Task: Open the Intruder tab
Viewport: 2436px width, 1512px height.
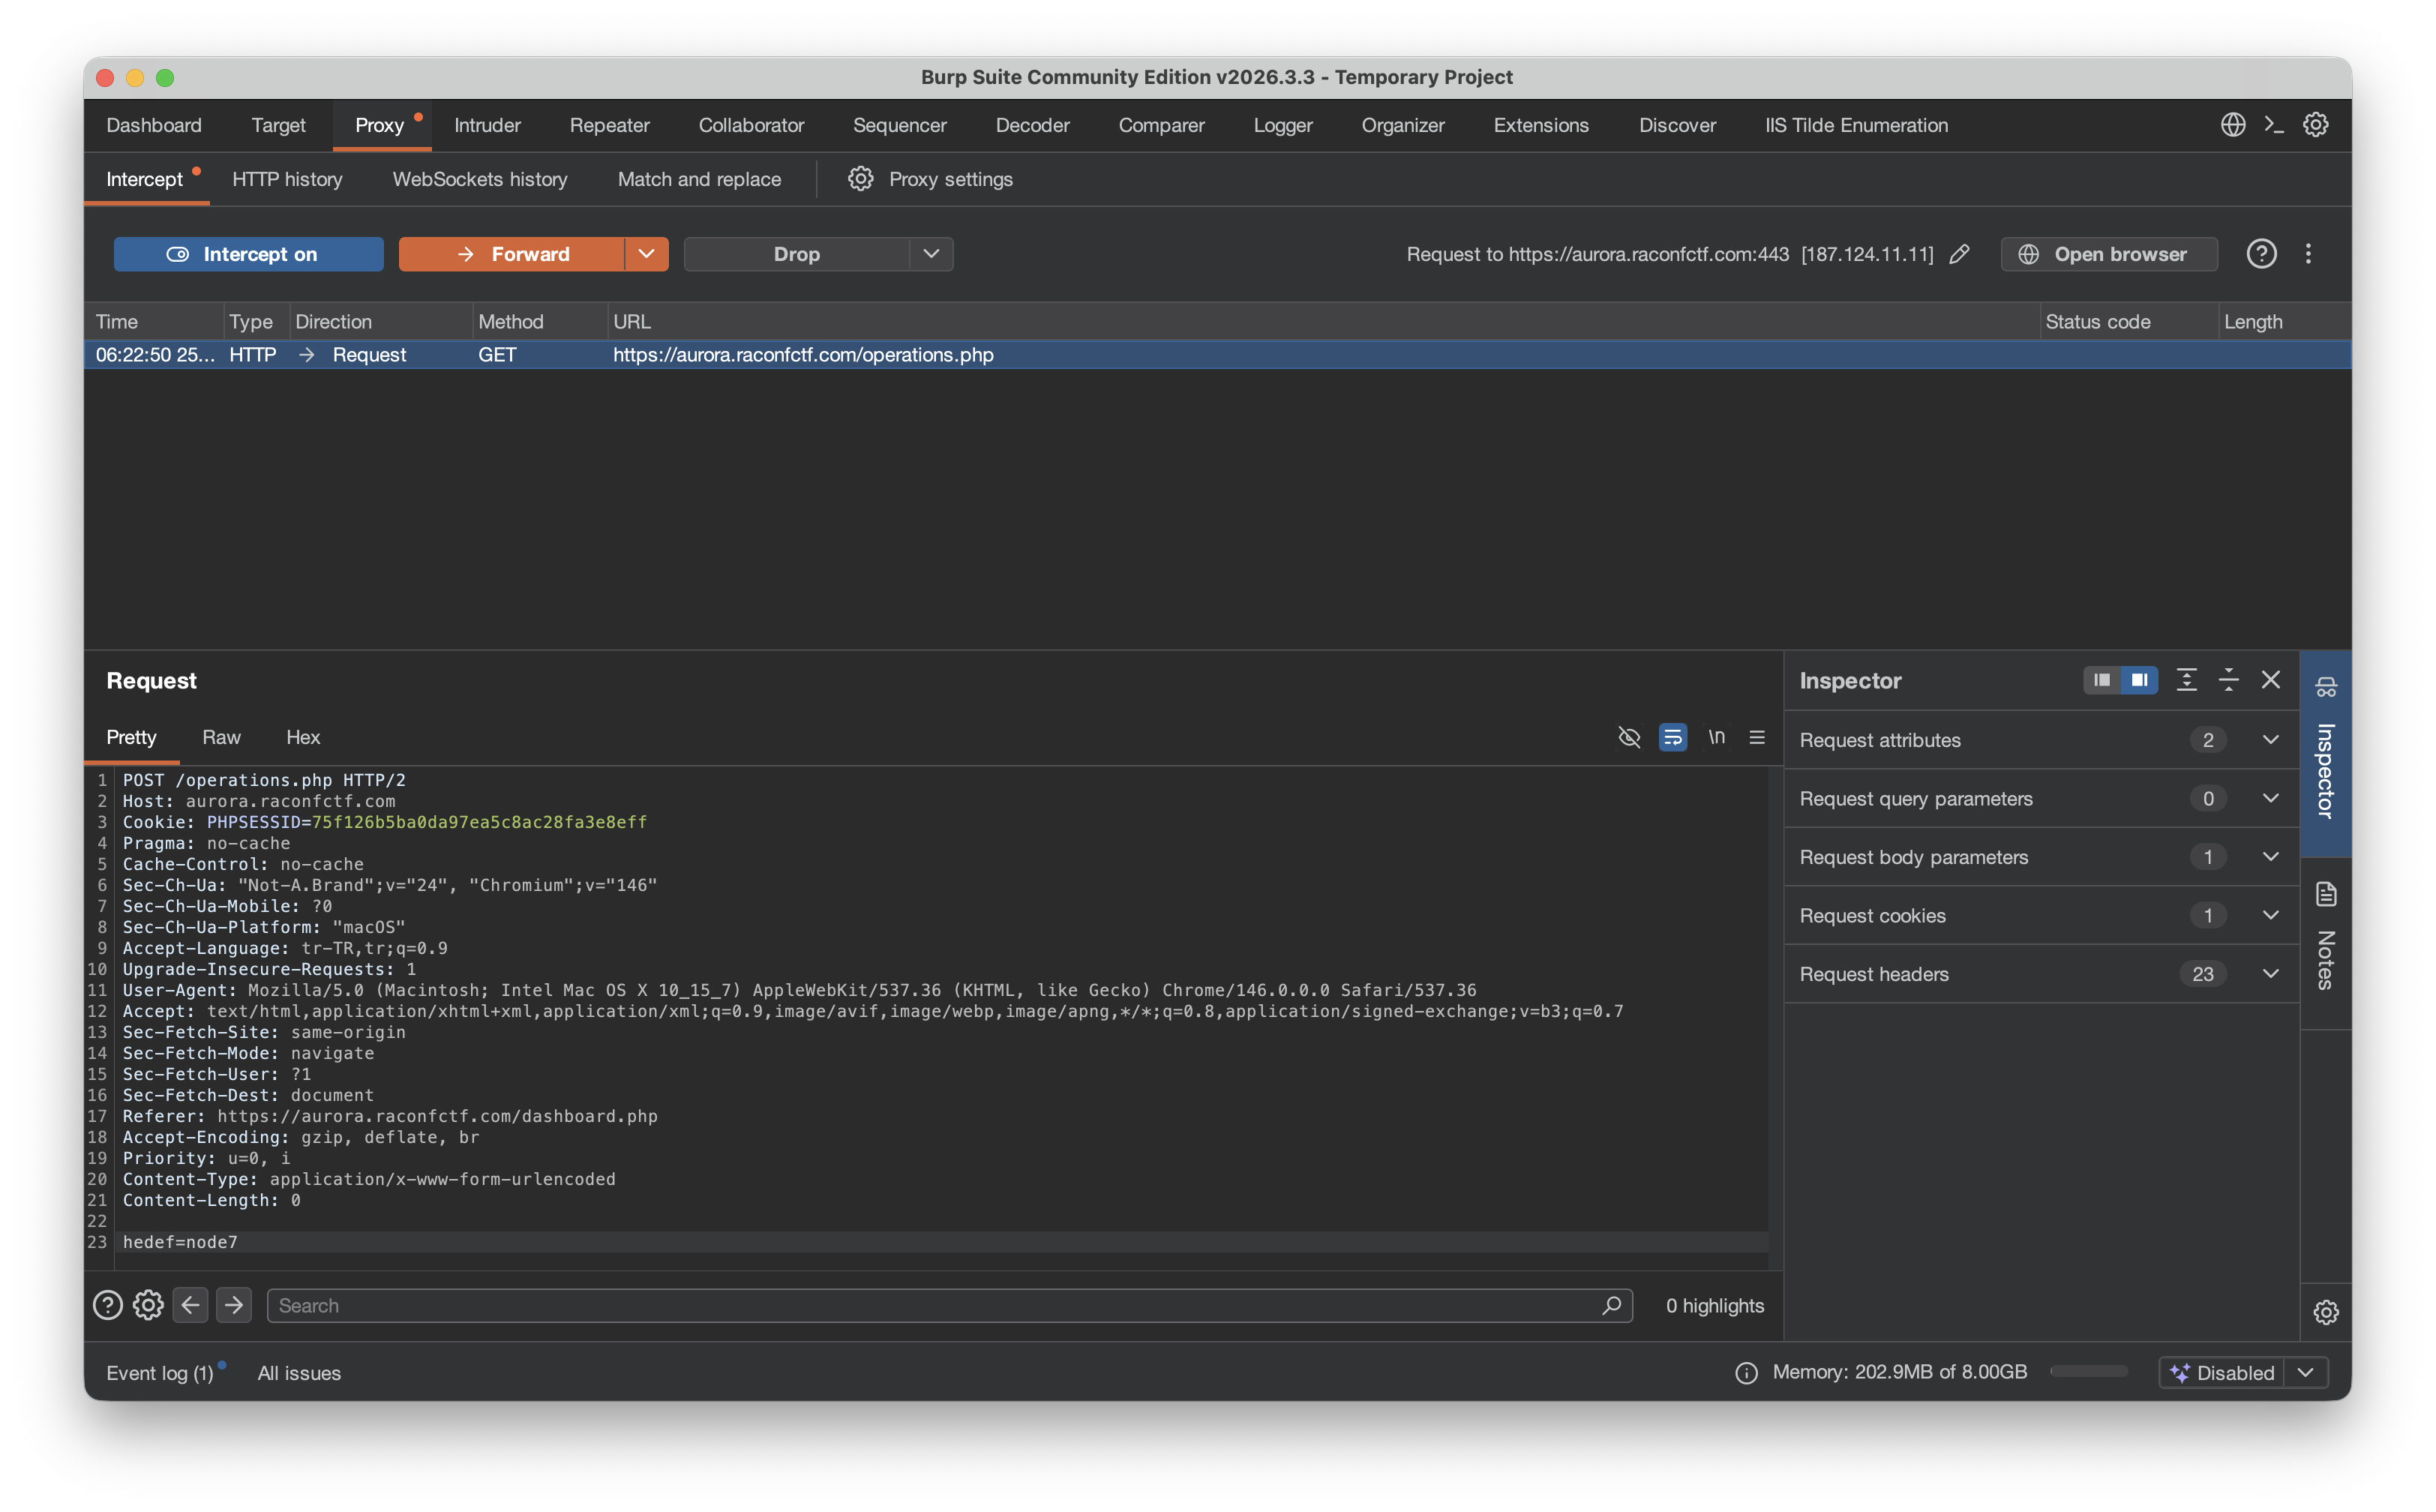Action: tap(487, 125)
